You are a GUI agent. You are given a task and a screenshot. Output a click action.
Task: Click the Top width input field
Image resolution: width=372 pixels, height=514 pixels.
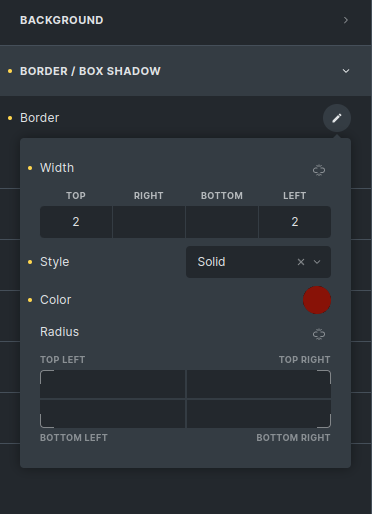click(76, 222)
